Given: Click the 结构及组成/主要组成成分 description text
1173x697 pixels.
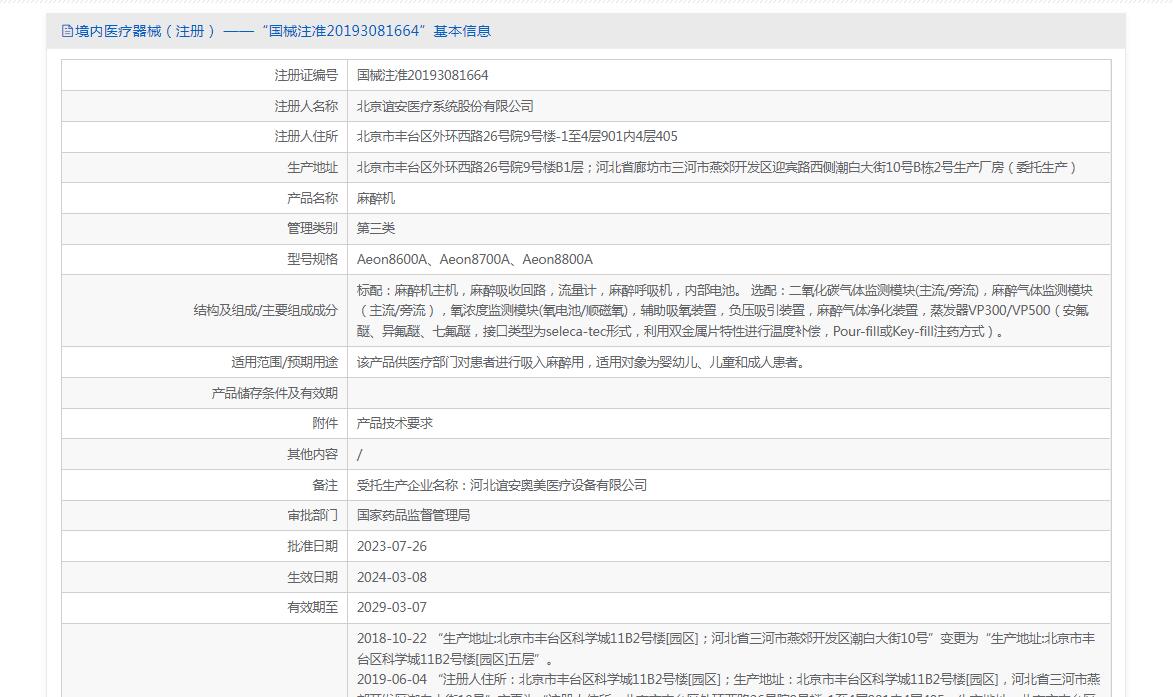Looking at the screenshot, I should point(725,310).
